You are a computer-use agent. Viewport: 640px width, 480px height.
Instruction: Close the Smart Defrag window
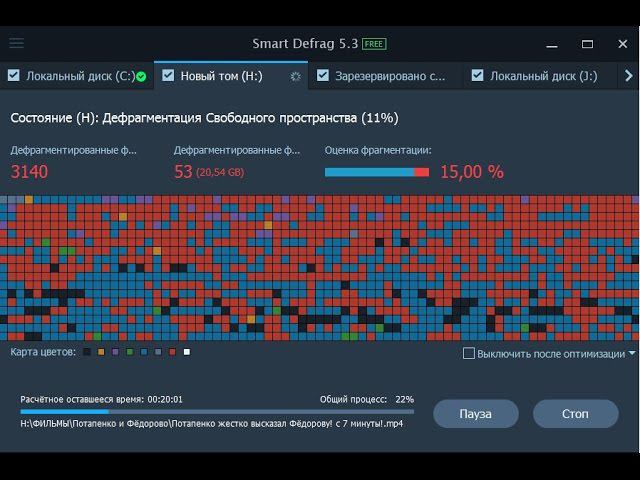pos(622,44)
